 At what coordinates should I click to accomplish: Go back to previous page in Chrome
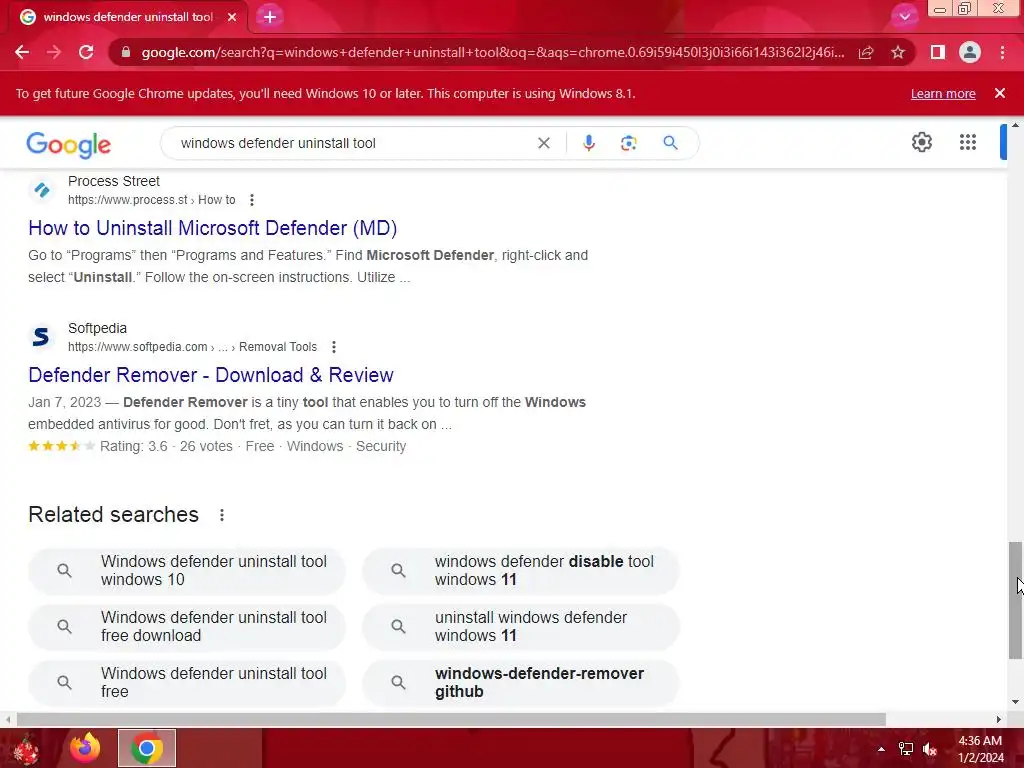[22, 52]
